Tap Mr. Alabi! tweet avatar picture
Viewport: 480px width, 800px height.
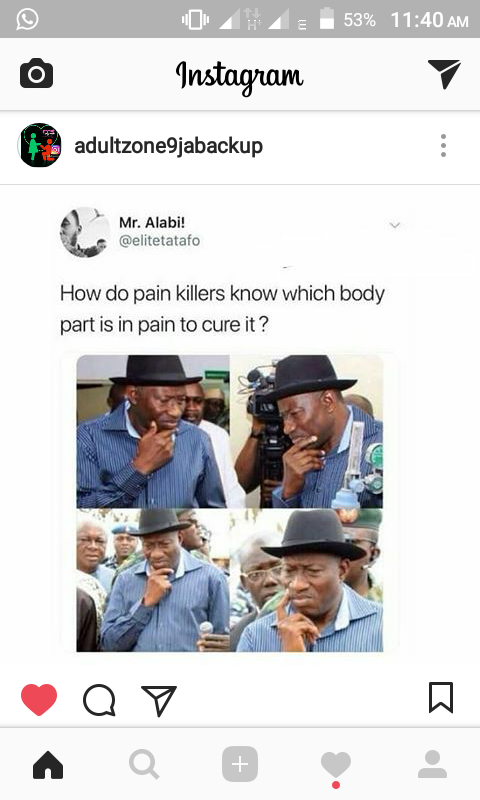coord(84,232)
